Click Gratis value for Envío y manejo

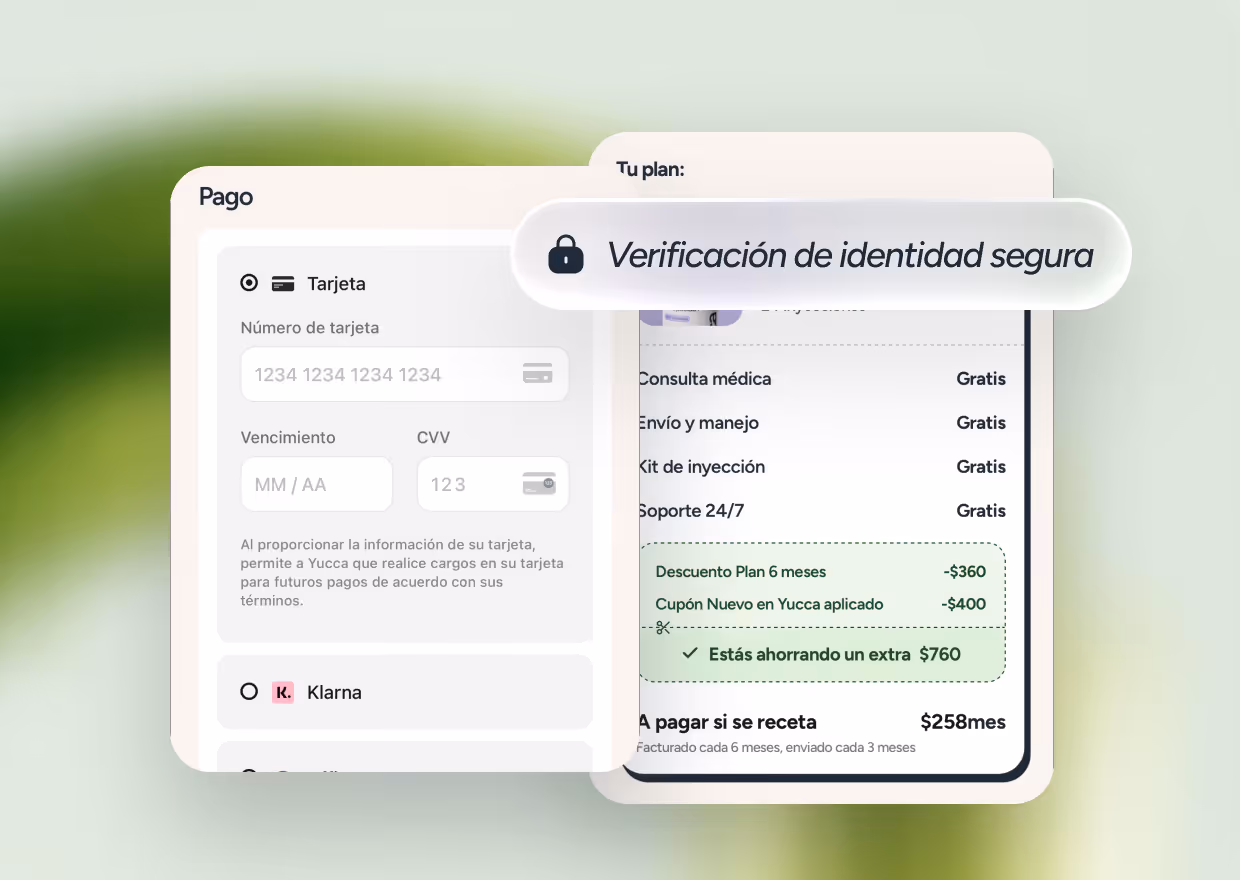tap(981, 423)
